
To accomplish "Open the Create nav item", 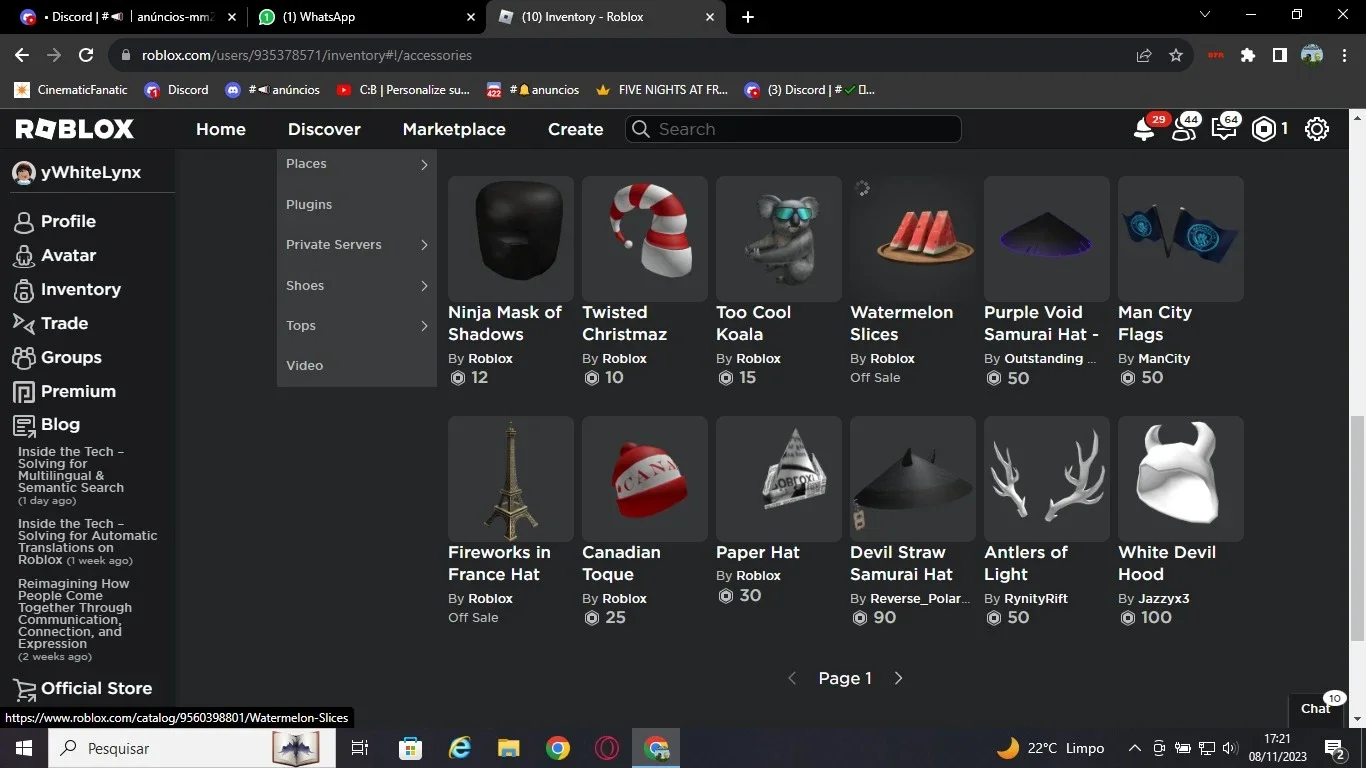I will [575, 129].
